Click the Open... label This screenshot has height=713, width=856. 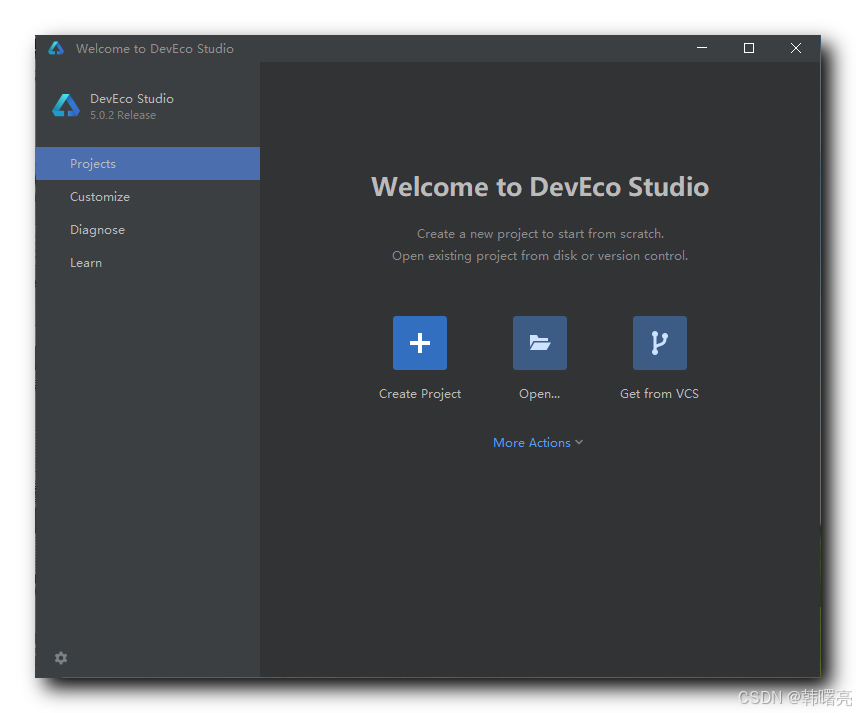[539, 394]
